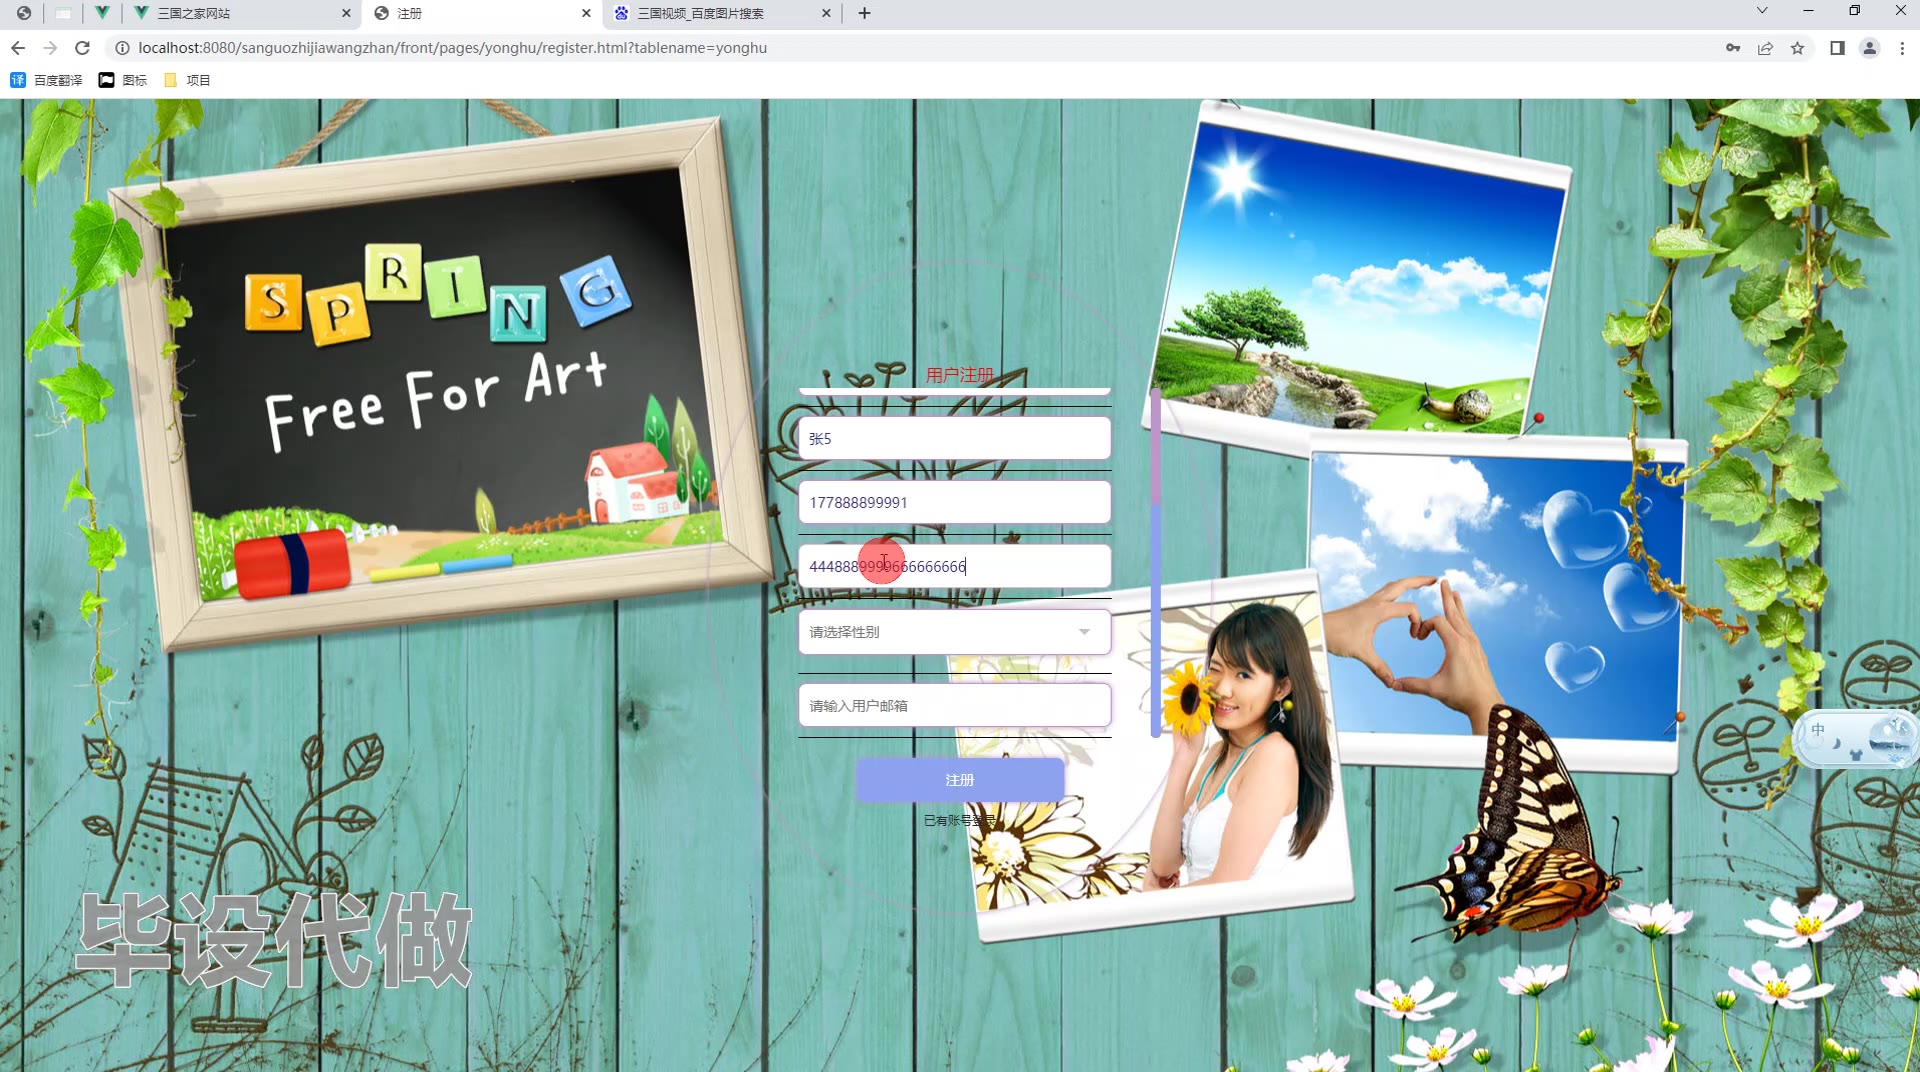Close the 三国视频_百度图片搜索 tab

(826, 13)
